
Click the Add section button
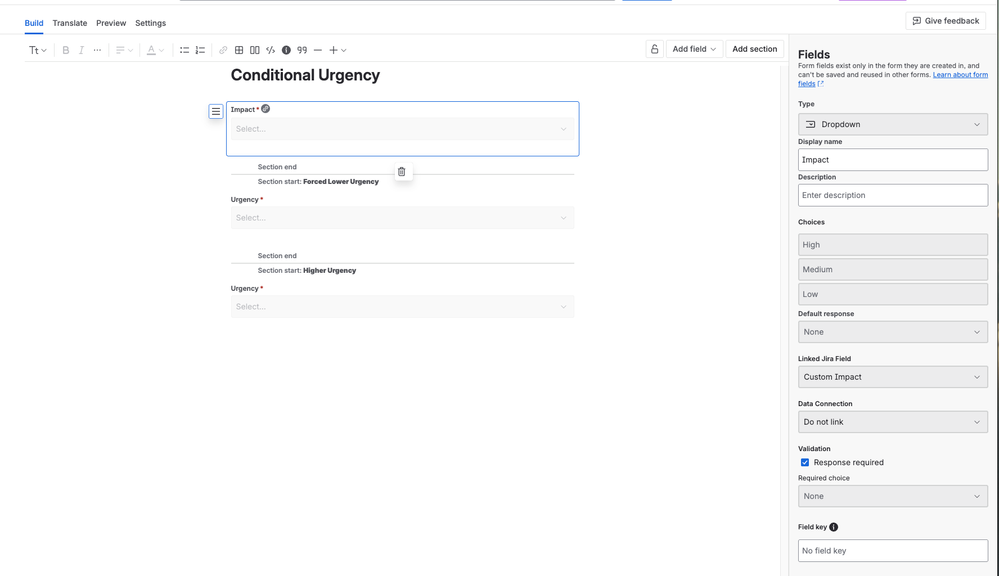tap(754, 49)
